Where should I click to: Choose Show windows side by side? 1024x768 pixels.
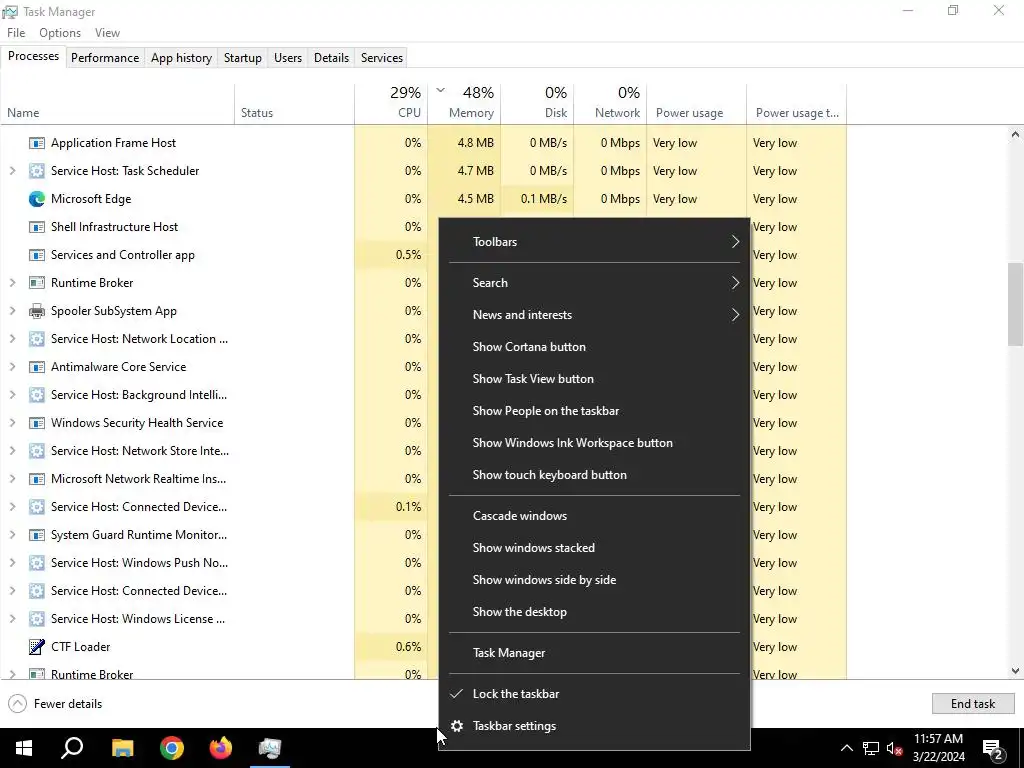594,580
